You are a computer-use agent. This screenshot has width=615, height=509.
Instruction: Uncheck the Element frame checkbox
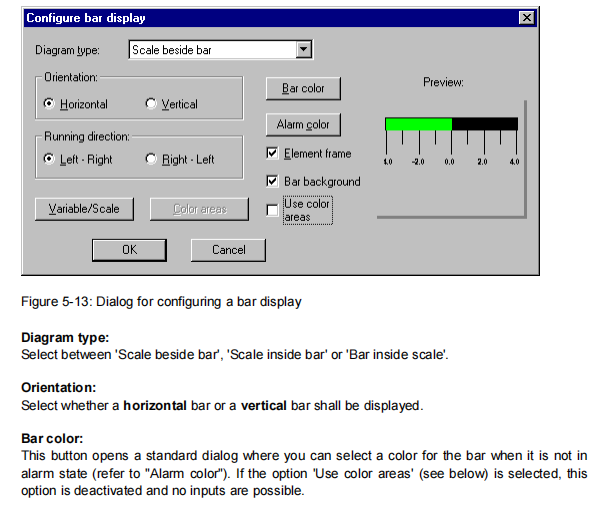[x=272, y=154]
